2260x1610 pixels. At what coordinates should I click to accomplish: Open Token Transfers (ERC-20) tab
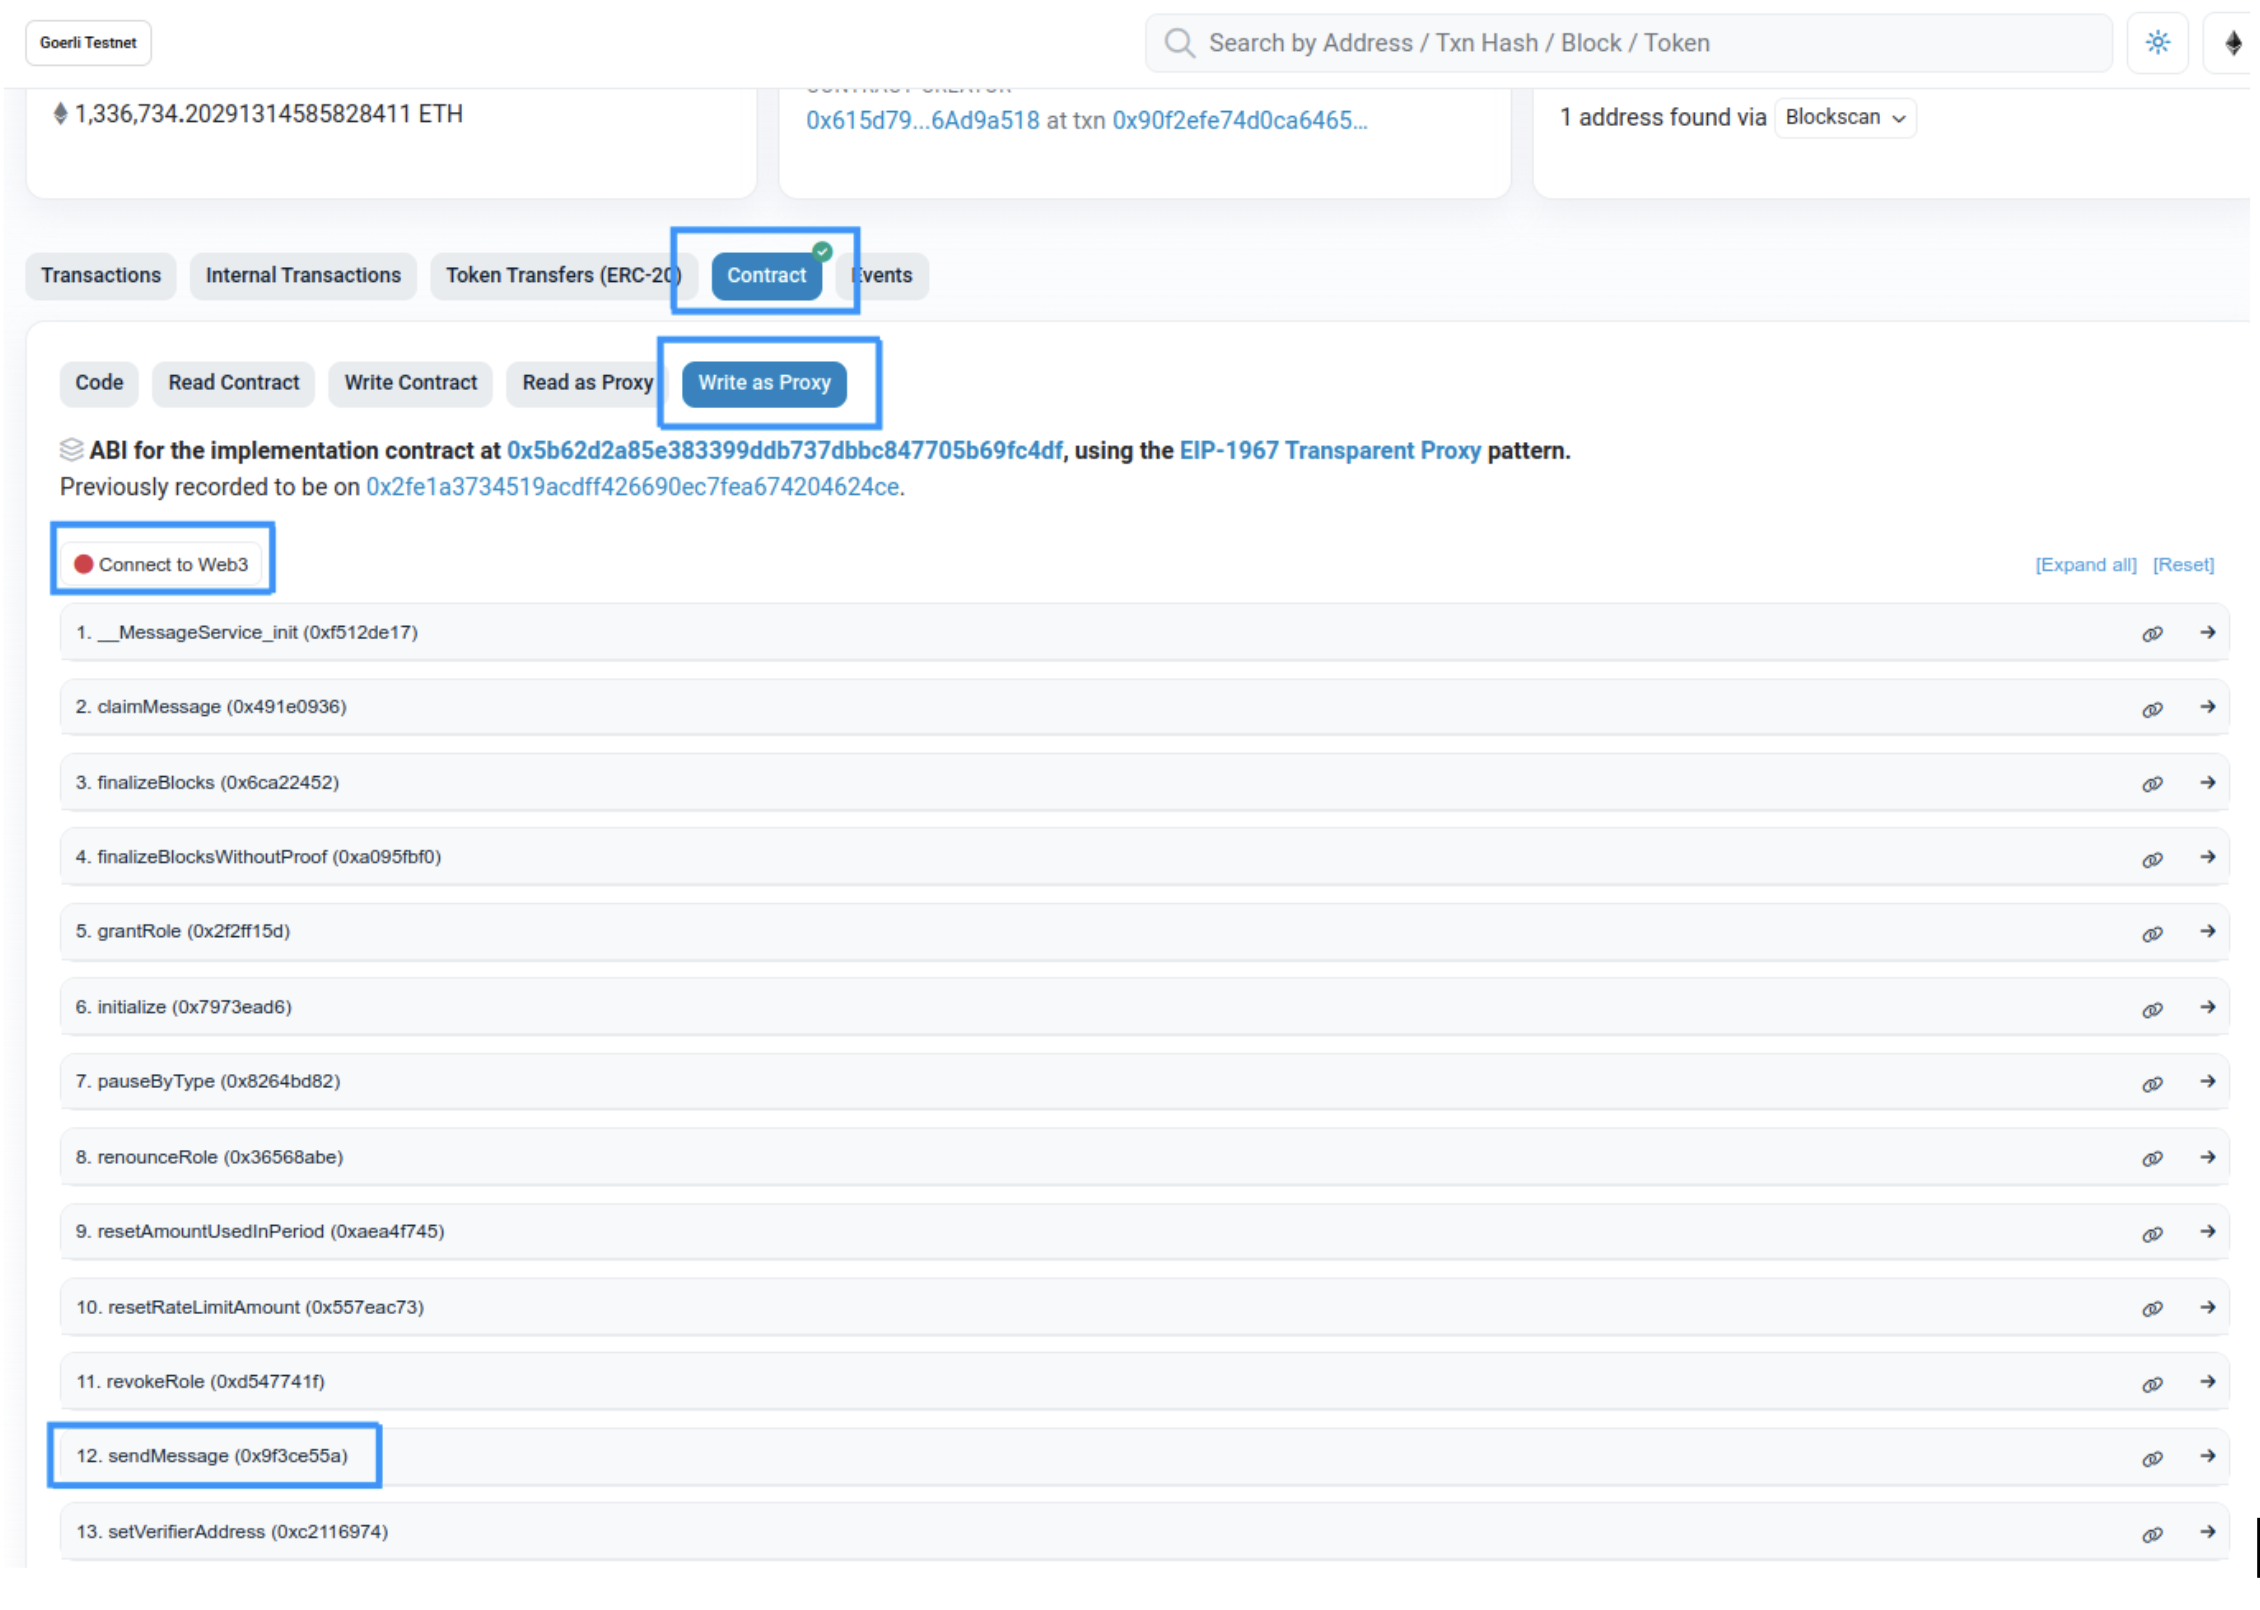(x=563, y=275)
